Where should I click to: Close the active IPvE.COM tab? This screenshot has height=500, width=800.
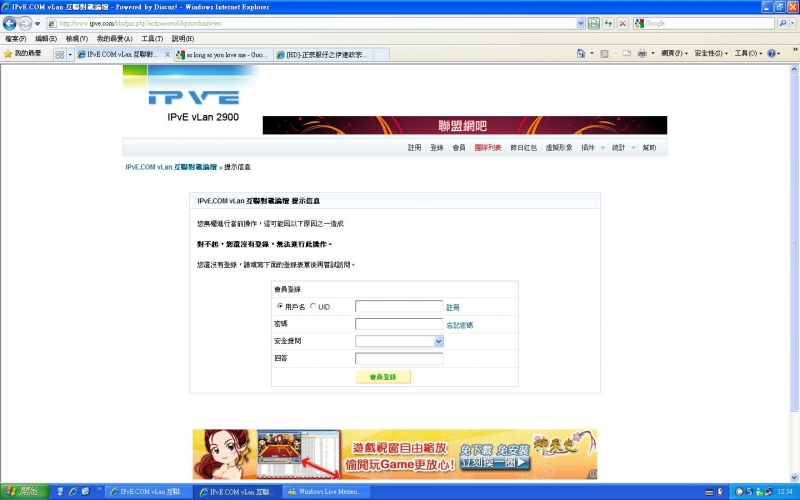click(x=167, y=55)
